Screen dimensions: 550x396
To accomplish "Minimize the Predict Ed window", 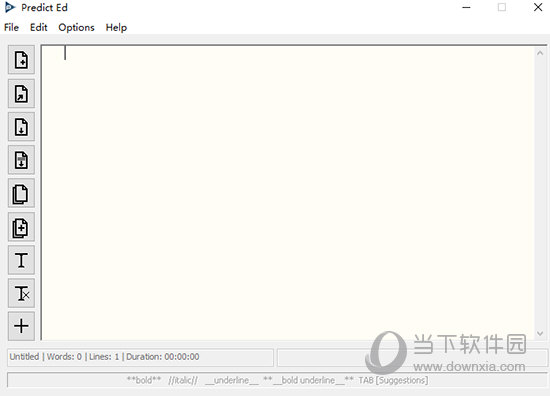I will [x=466, y=7].
